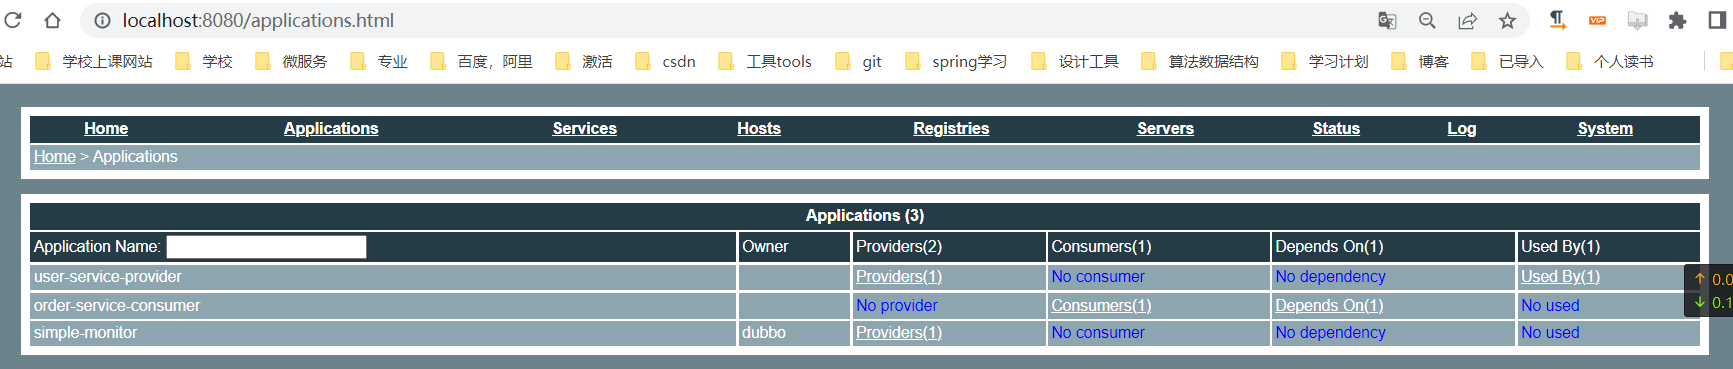The width and height of the screenshot is (1733, 369).
Task: Open the 个人读书 bookmark folder
Action: pos(1610,61)
